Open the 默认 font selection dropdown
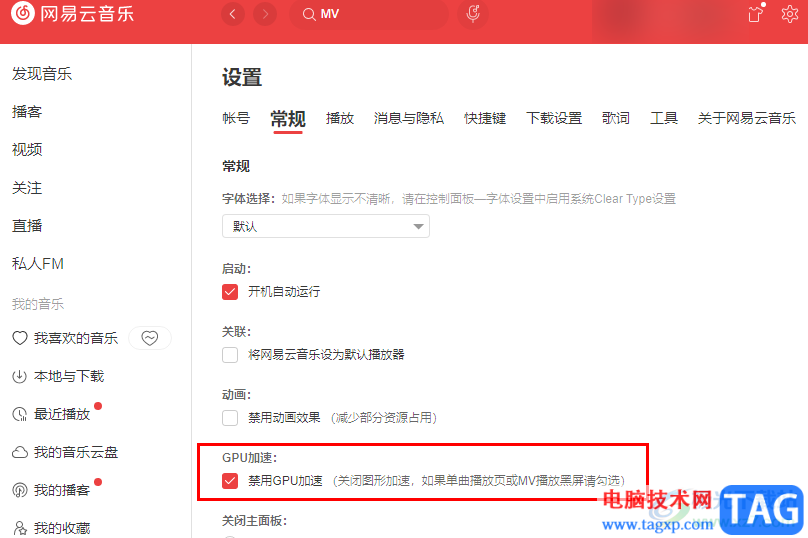This screenshot has height=538, width=808. click(x=326, y=226)
